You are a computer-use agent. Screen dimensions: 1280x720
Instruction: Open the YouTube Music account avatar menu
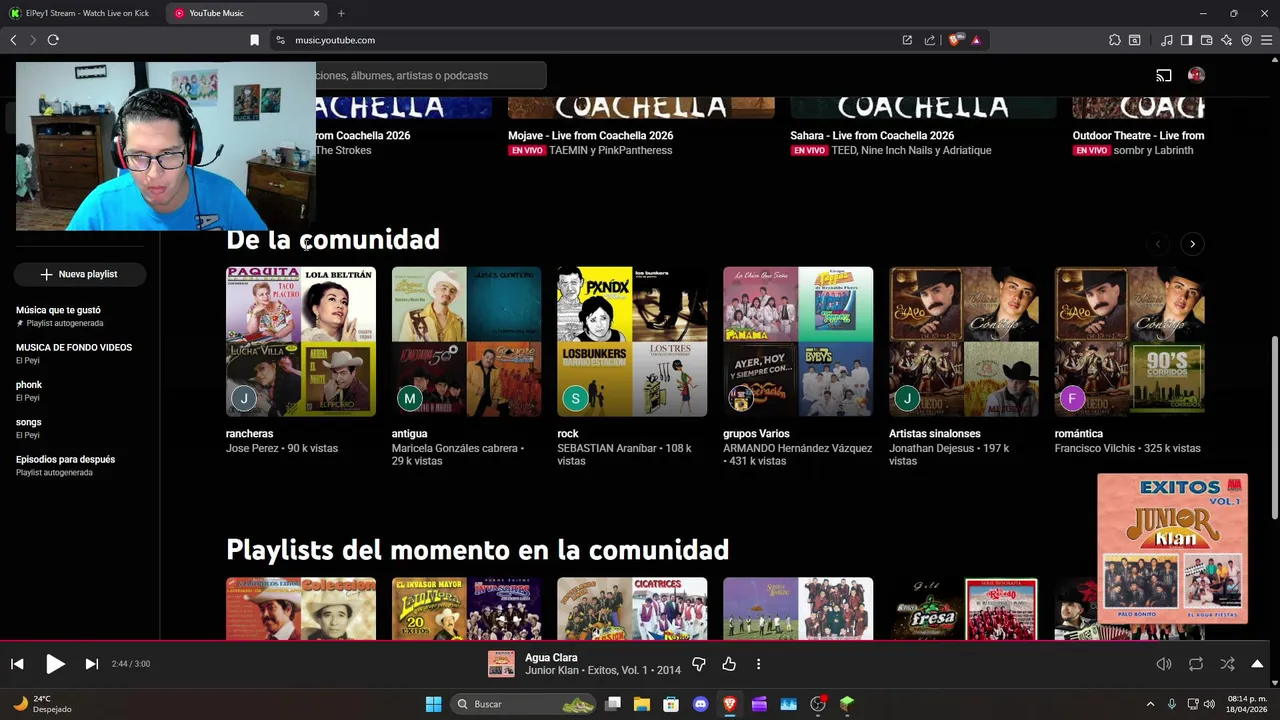click(x=1196, y=75)
